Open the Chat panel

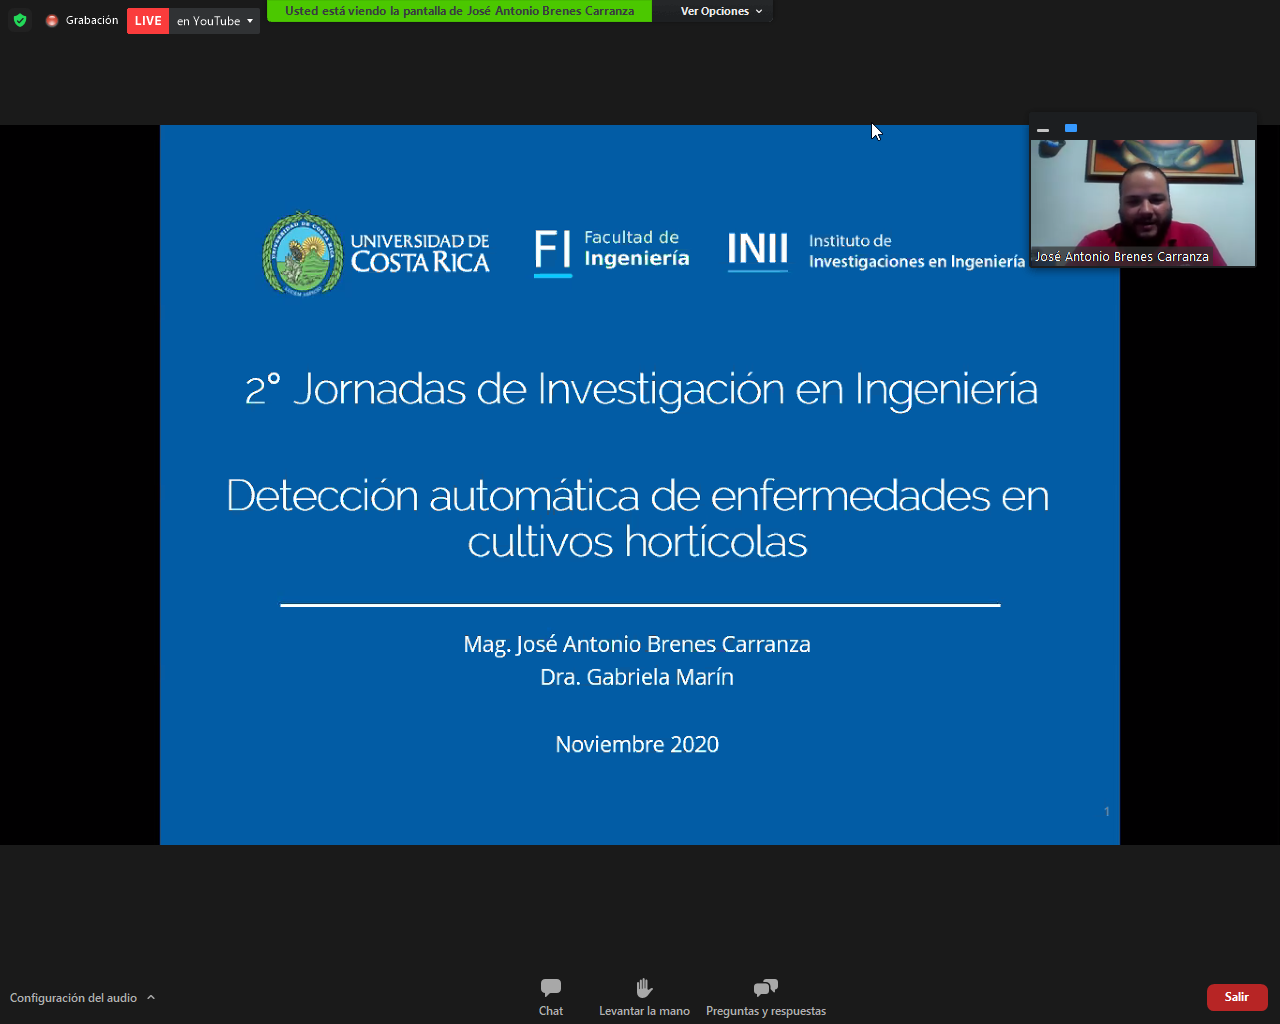coord(550,996)
